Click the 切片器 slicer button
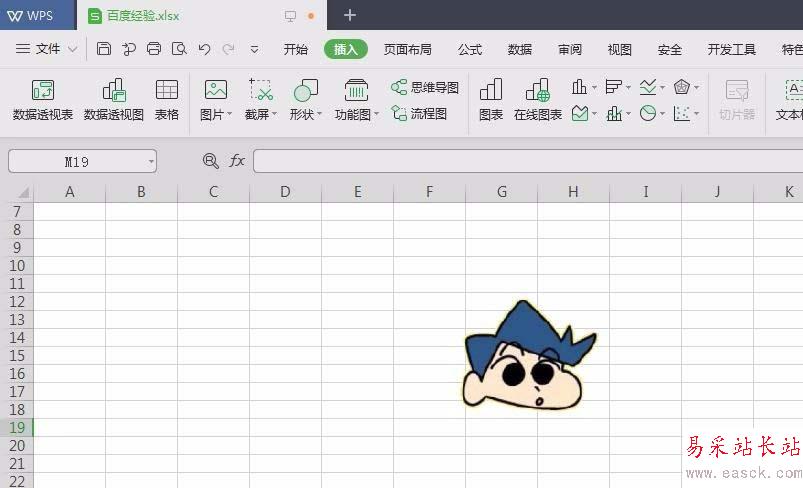This screenshot has width=803, height=488. [736, 100]
